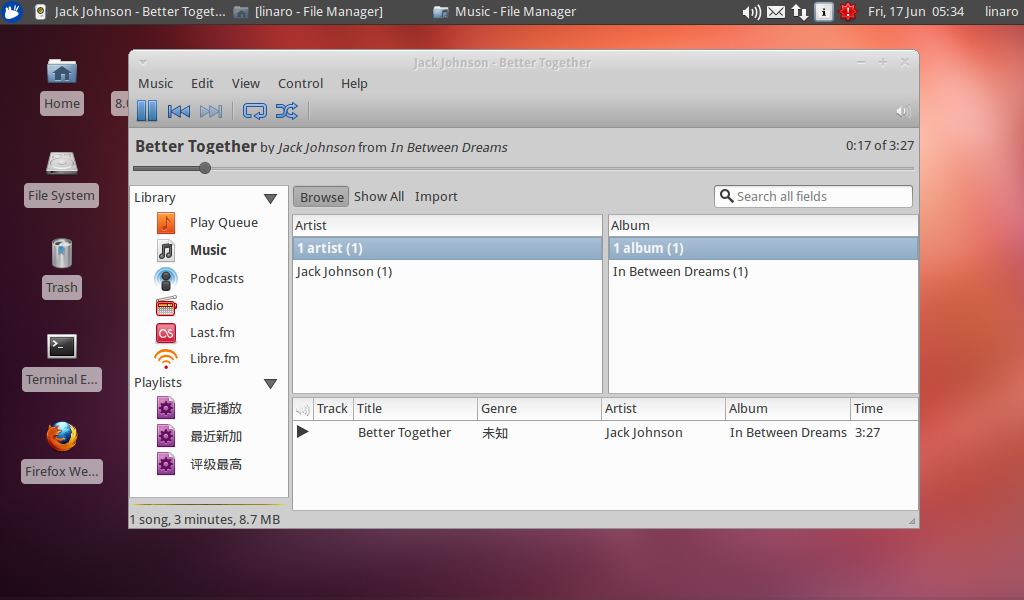Click the song position slider
1024x600 pixels.
click(x=523, y=168)
